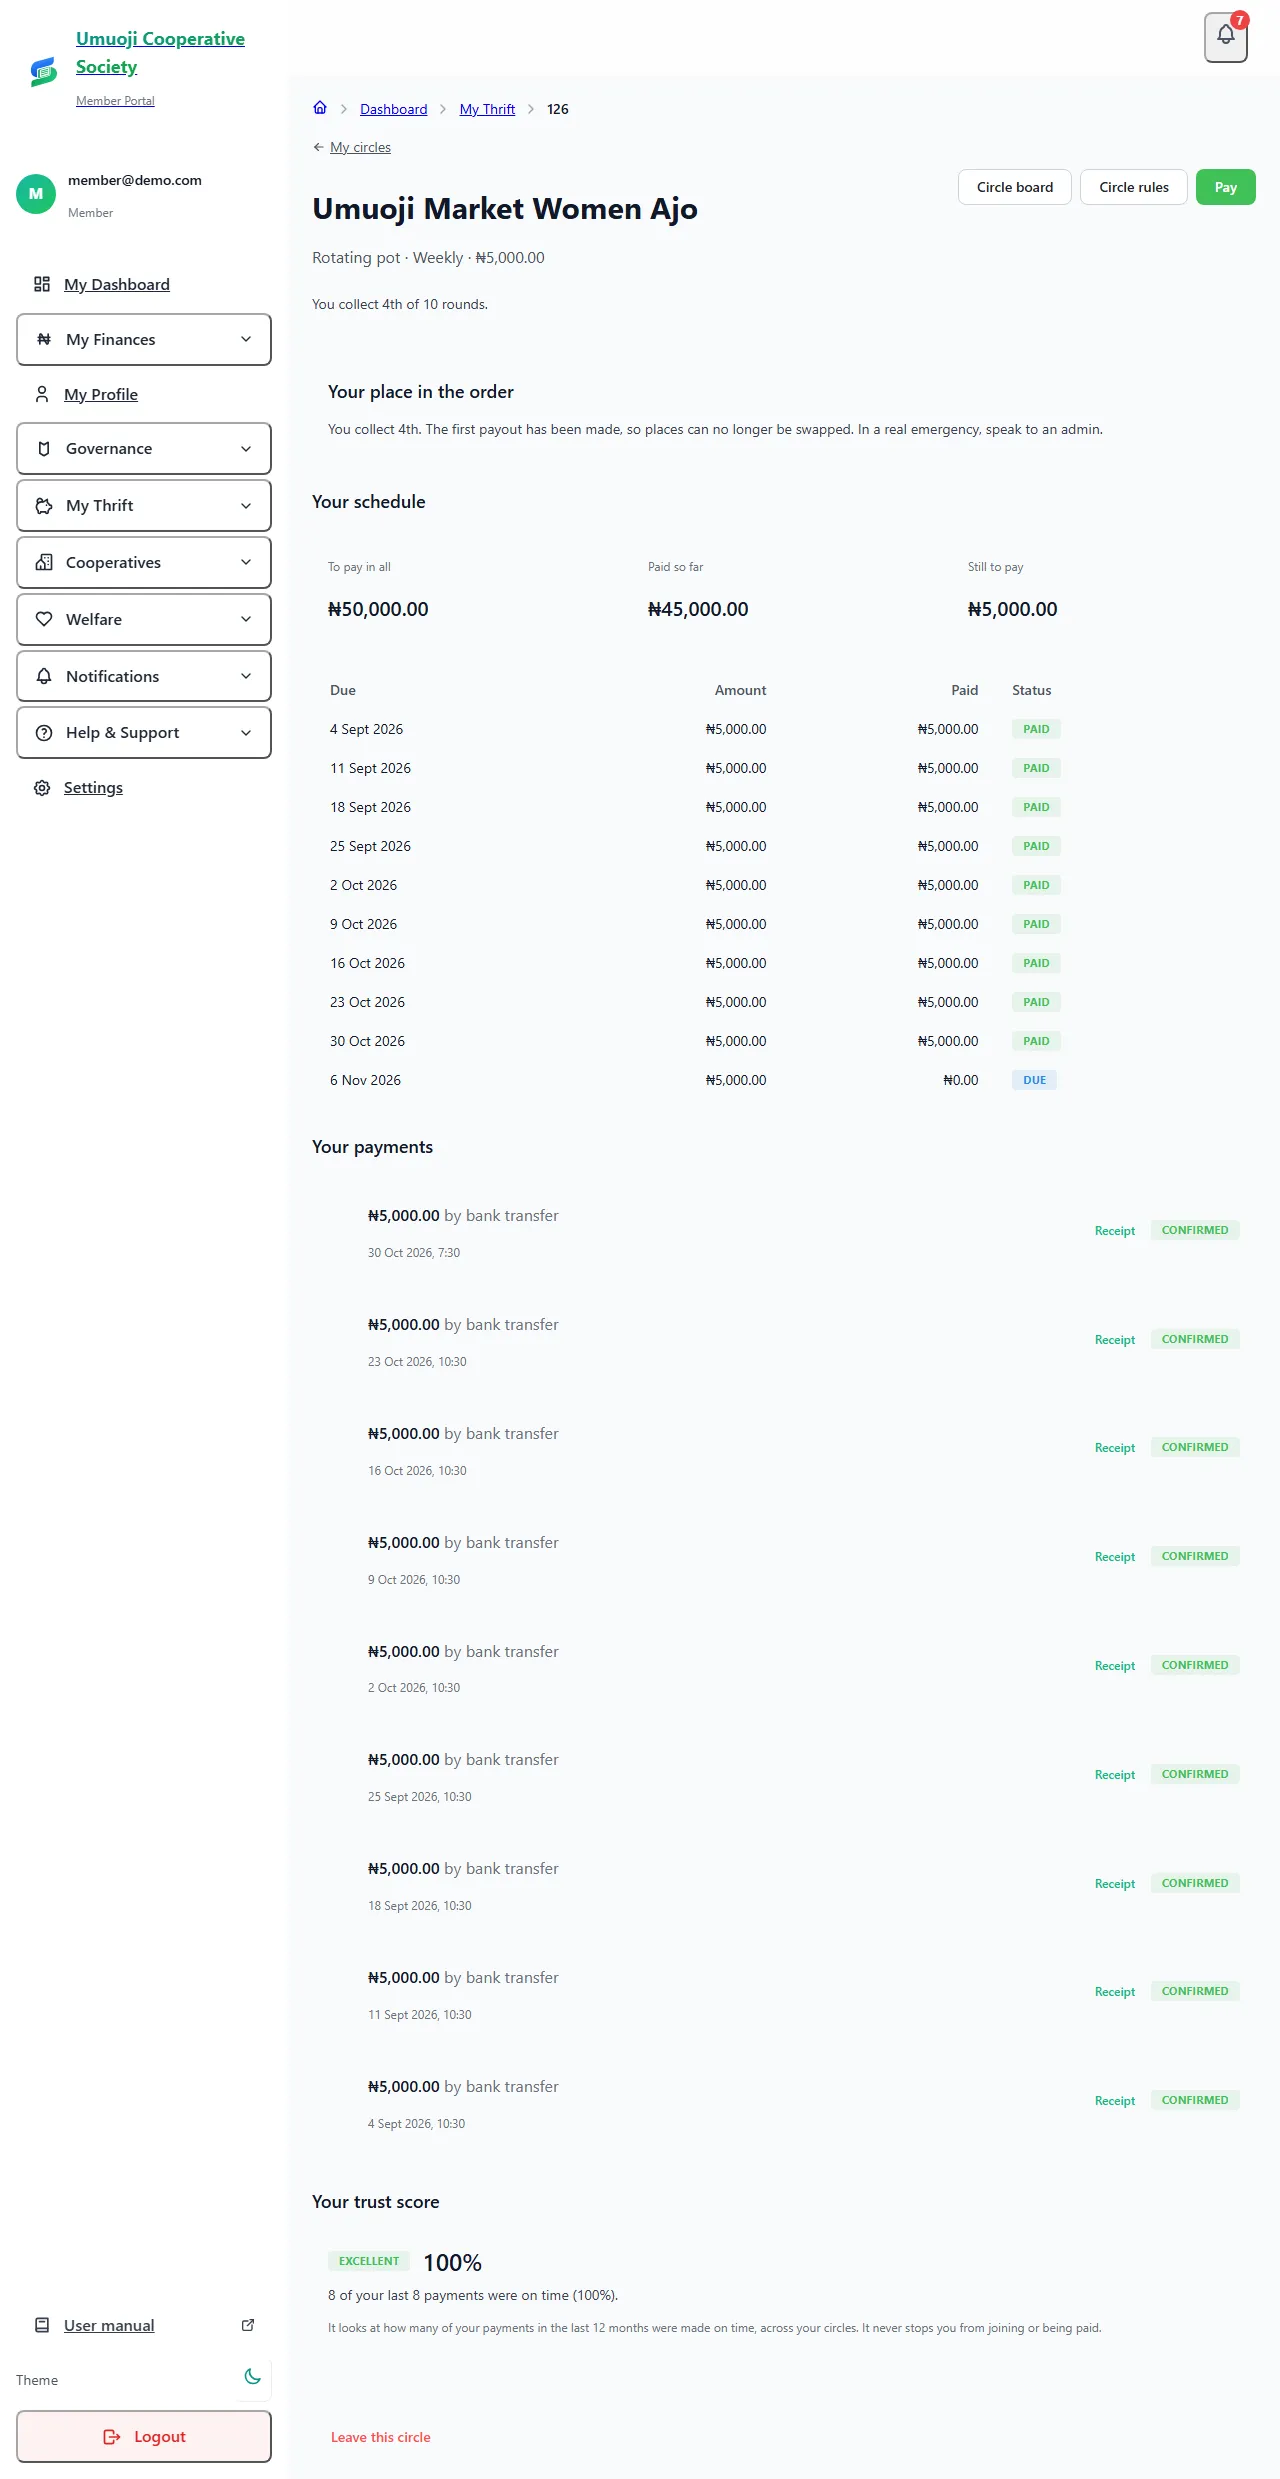Click the Umuoji Cooperative Society logo

click(x=43, y=71)
